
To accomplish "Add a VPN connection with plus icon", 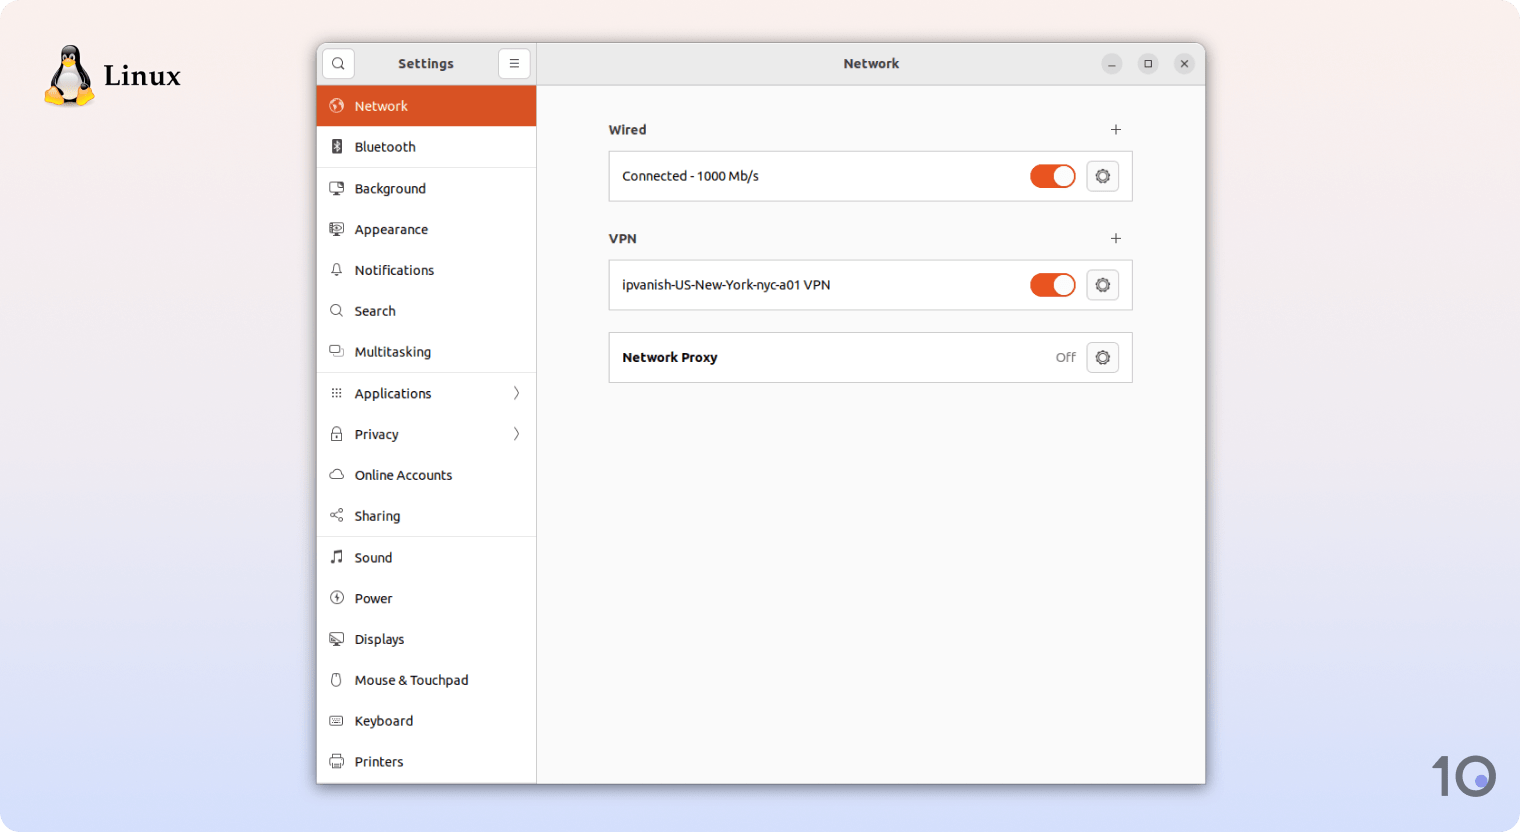I will click(1116, 239).
